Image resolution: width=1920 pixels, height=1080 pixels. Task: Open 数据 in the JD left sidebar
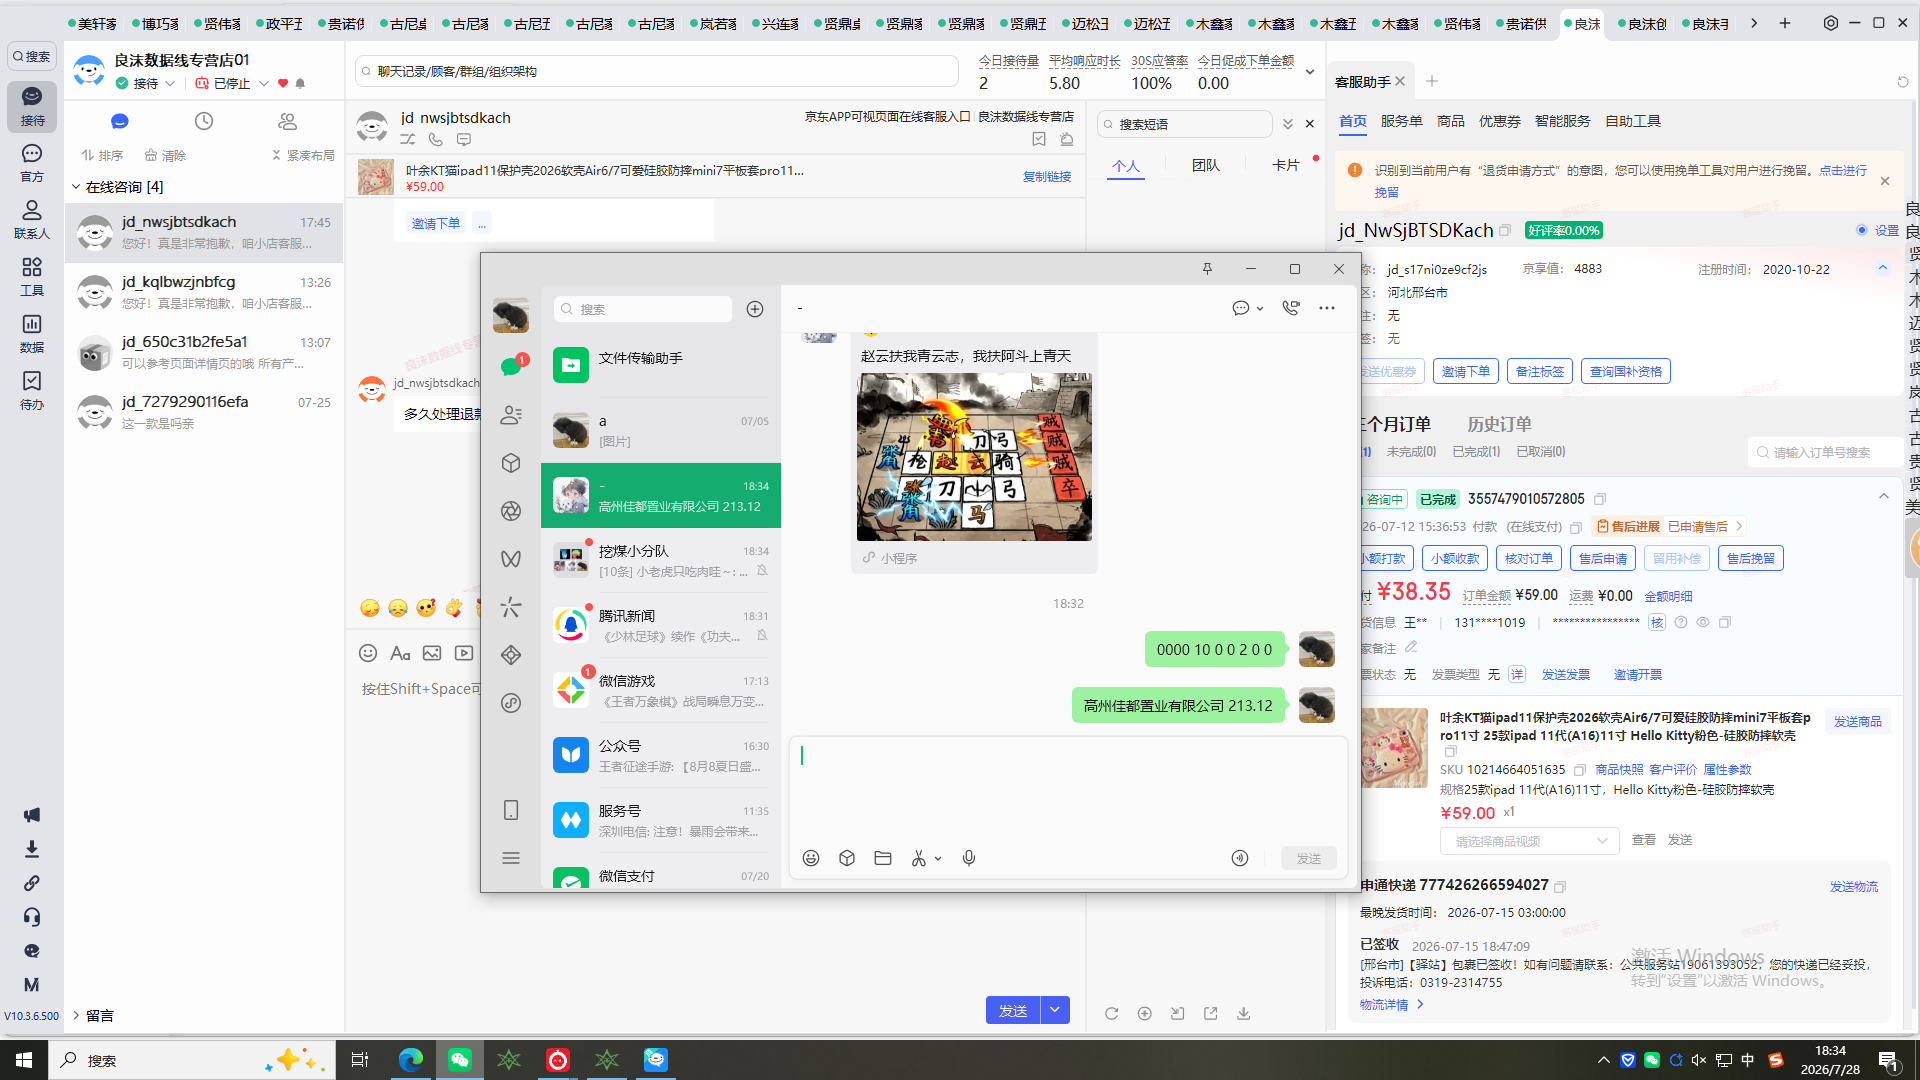pos(32,333)
